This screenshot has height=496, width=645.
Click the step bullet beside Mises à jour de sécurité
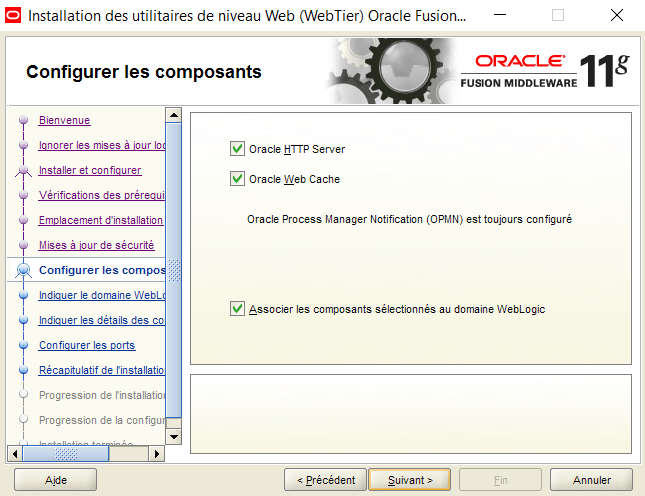click(23, 246)
